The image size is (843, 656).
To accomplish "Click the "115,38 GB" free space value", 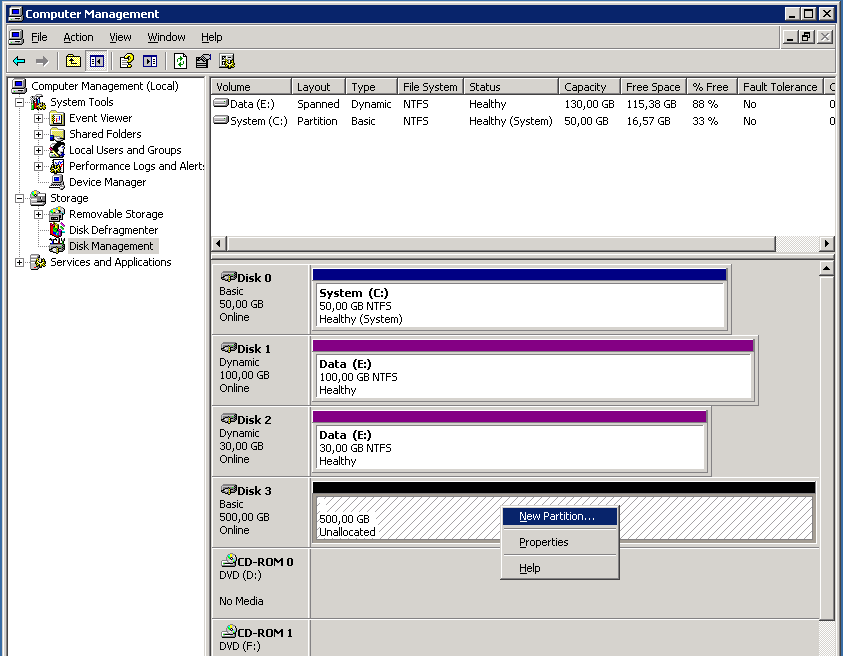I will coord(651,104).
